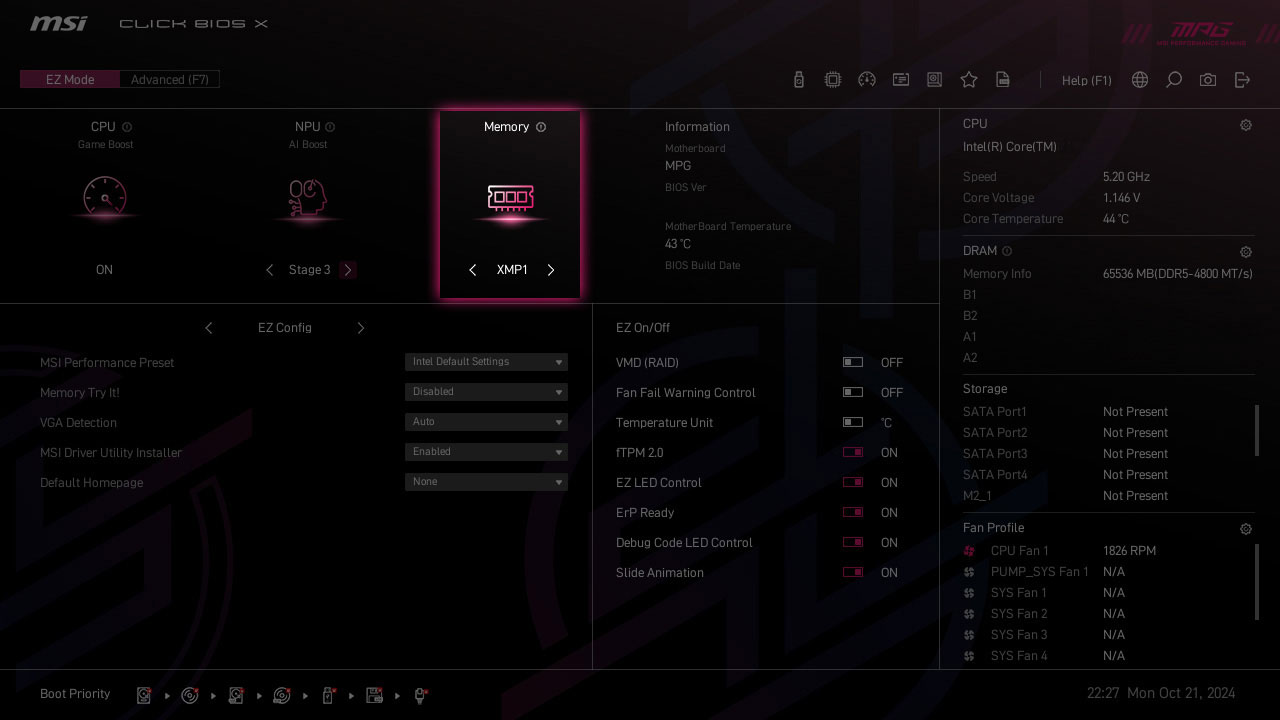1280x720 pixels.
Task: Turn off ErP Ready switch
Action: click(x=853, y=513)
